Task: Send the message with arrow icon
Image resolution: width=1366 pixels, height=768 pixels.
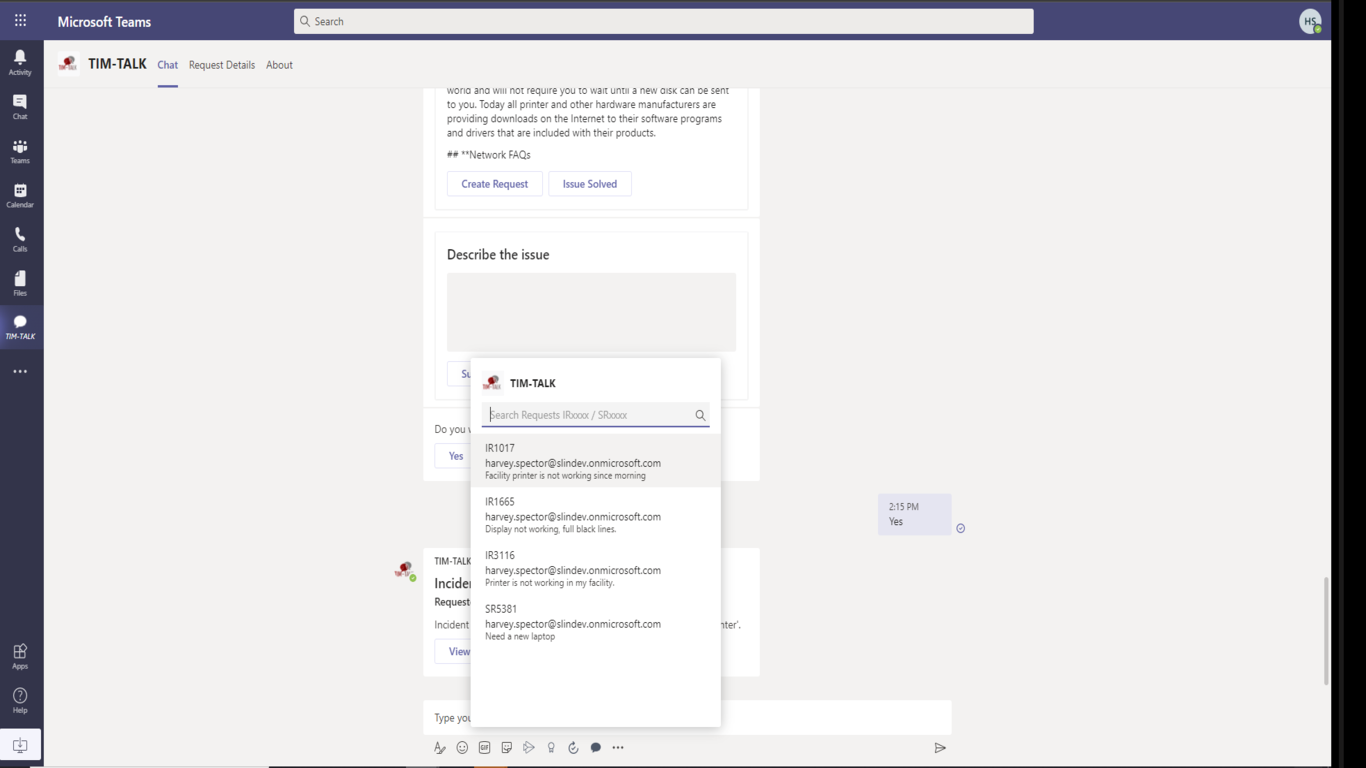Action: [940, 748]
